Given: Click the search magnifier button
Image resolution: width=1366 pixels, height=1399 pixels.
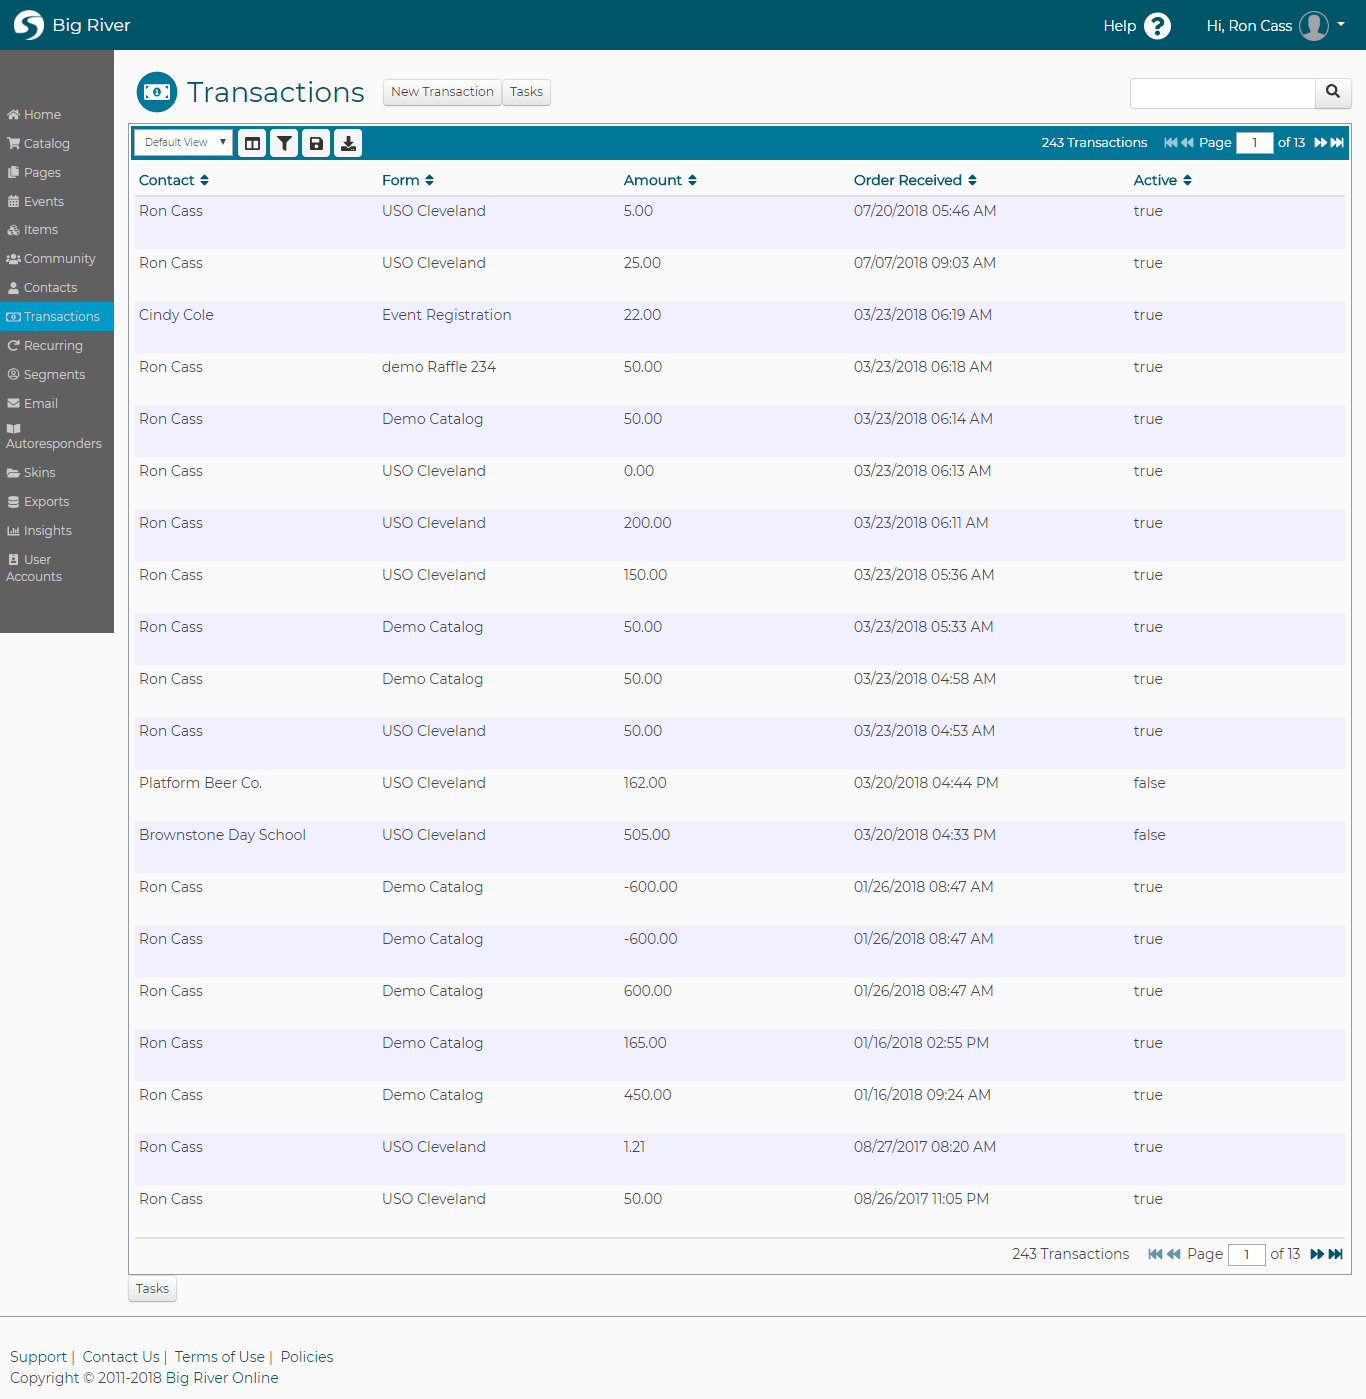Looking at the screenshot, I should [x=1333, y=92].
